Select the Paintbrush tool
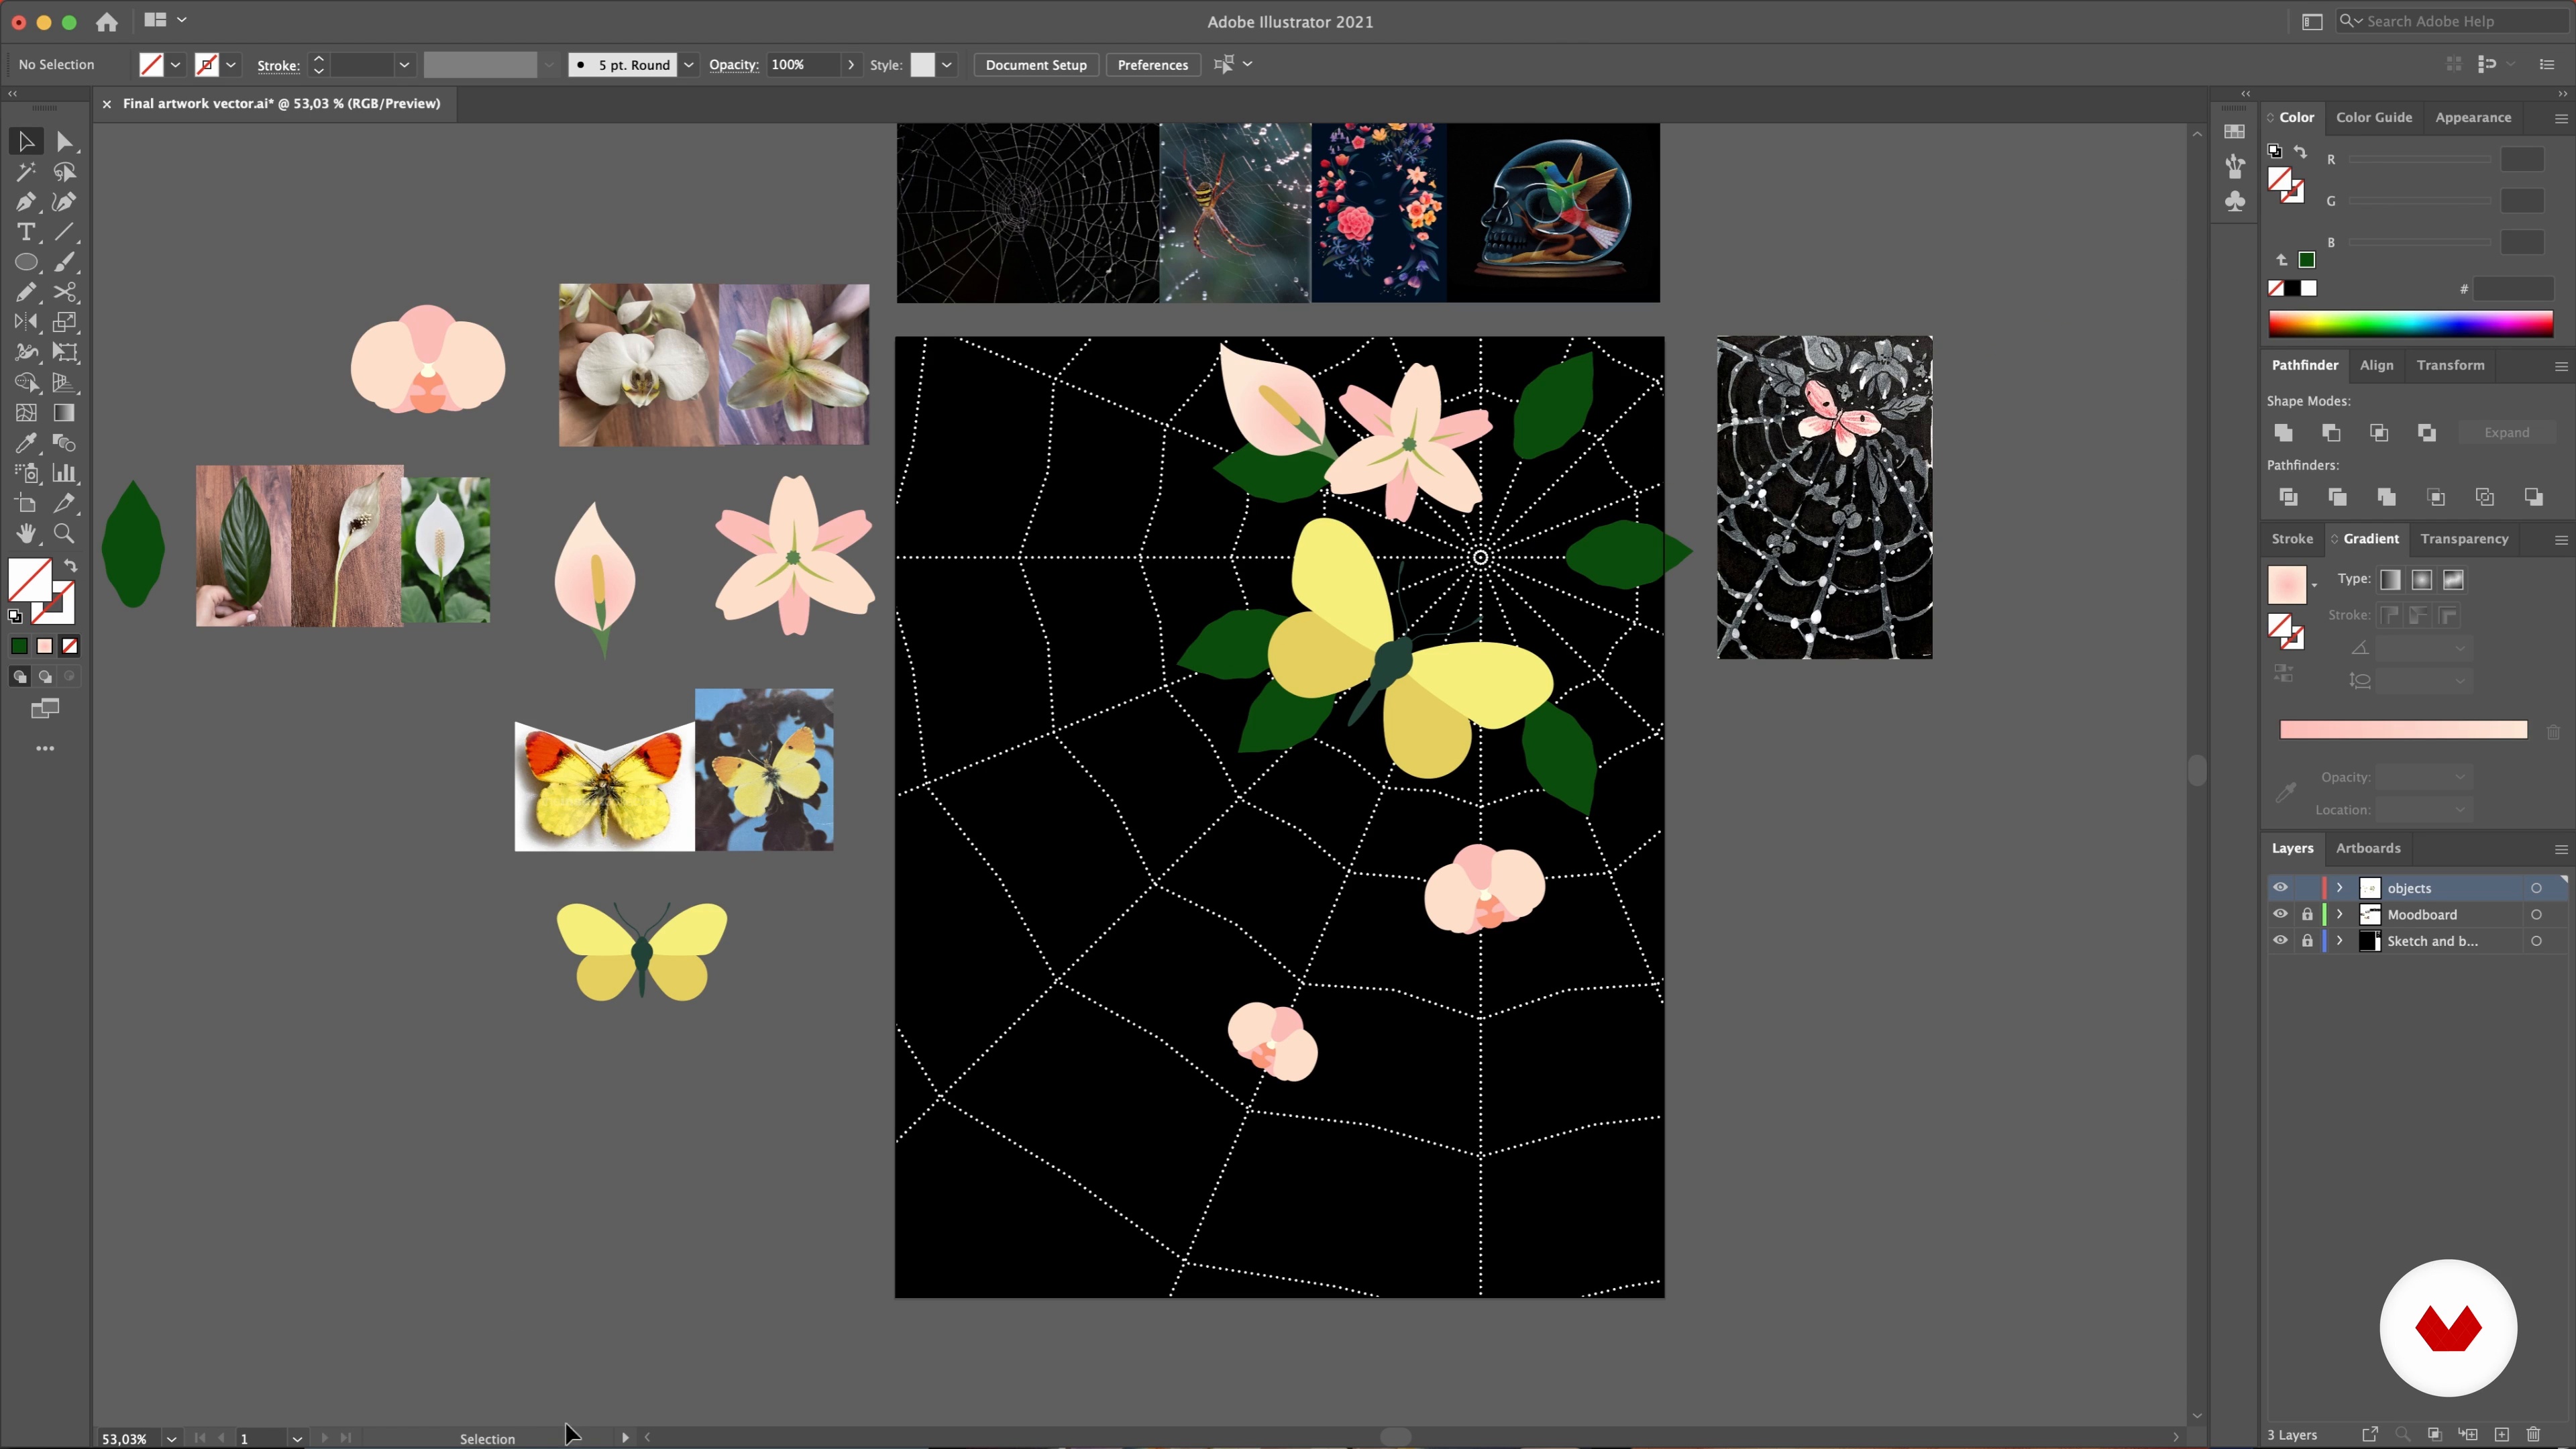The image size is (2576, 1449). [x=65, y=262]
